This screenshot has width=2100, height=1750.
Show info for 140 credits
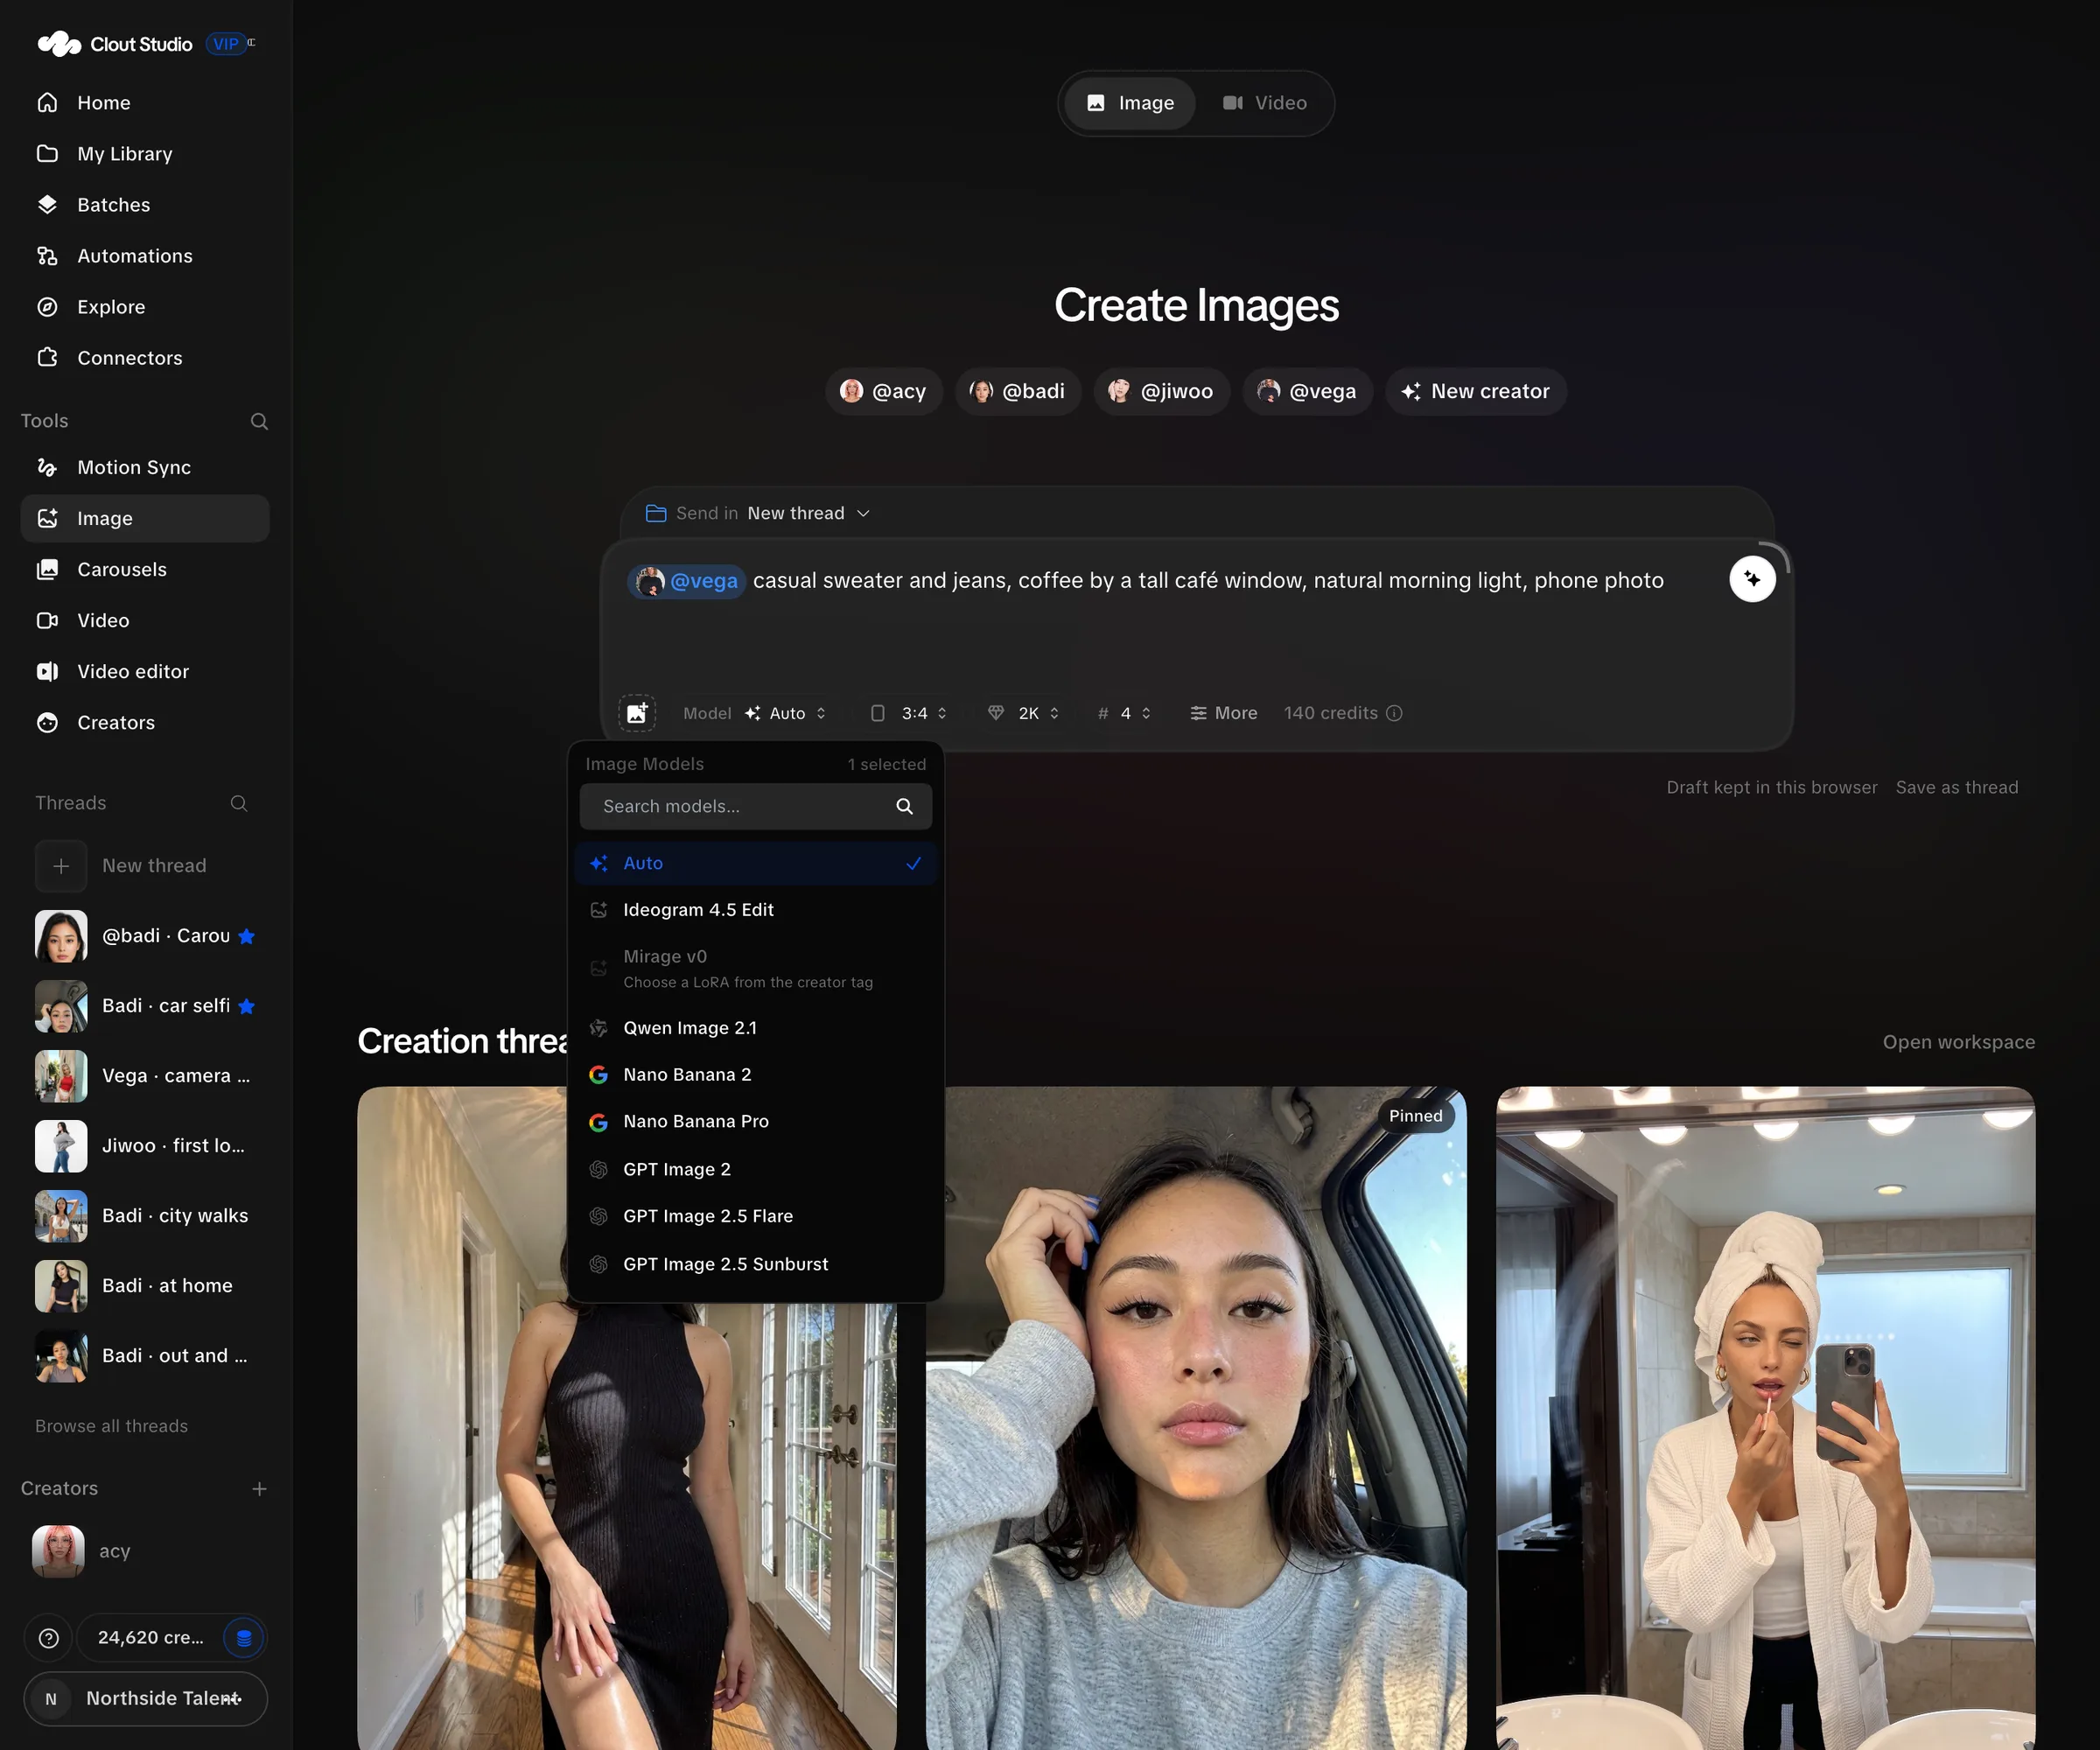click(x=1394, y=713)
